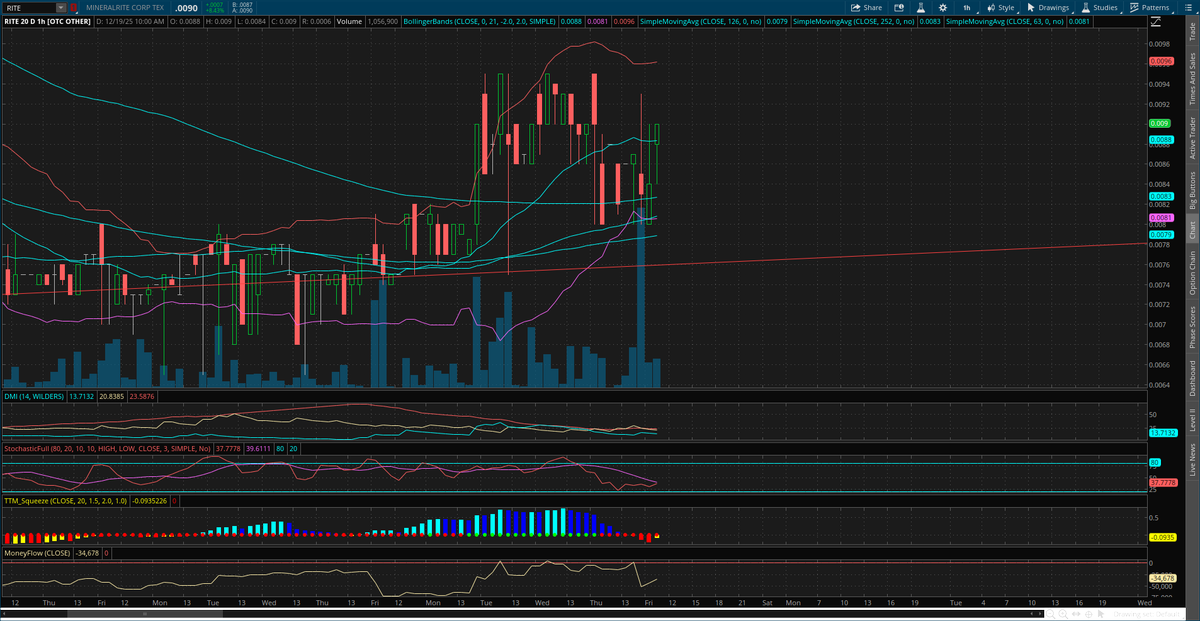Click the SimpleMovingAvg (CLOSE, 252, 0, no) label
This screenshot has height=621, width=1200.
853,21
